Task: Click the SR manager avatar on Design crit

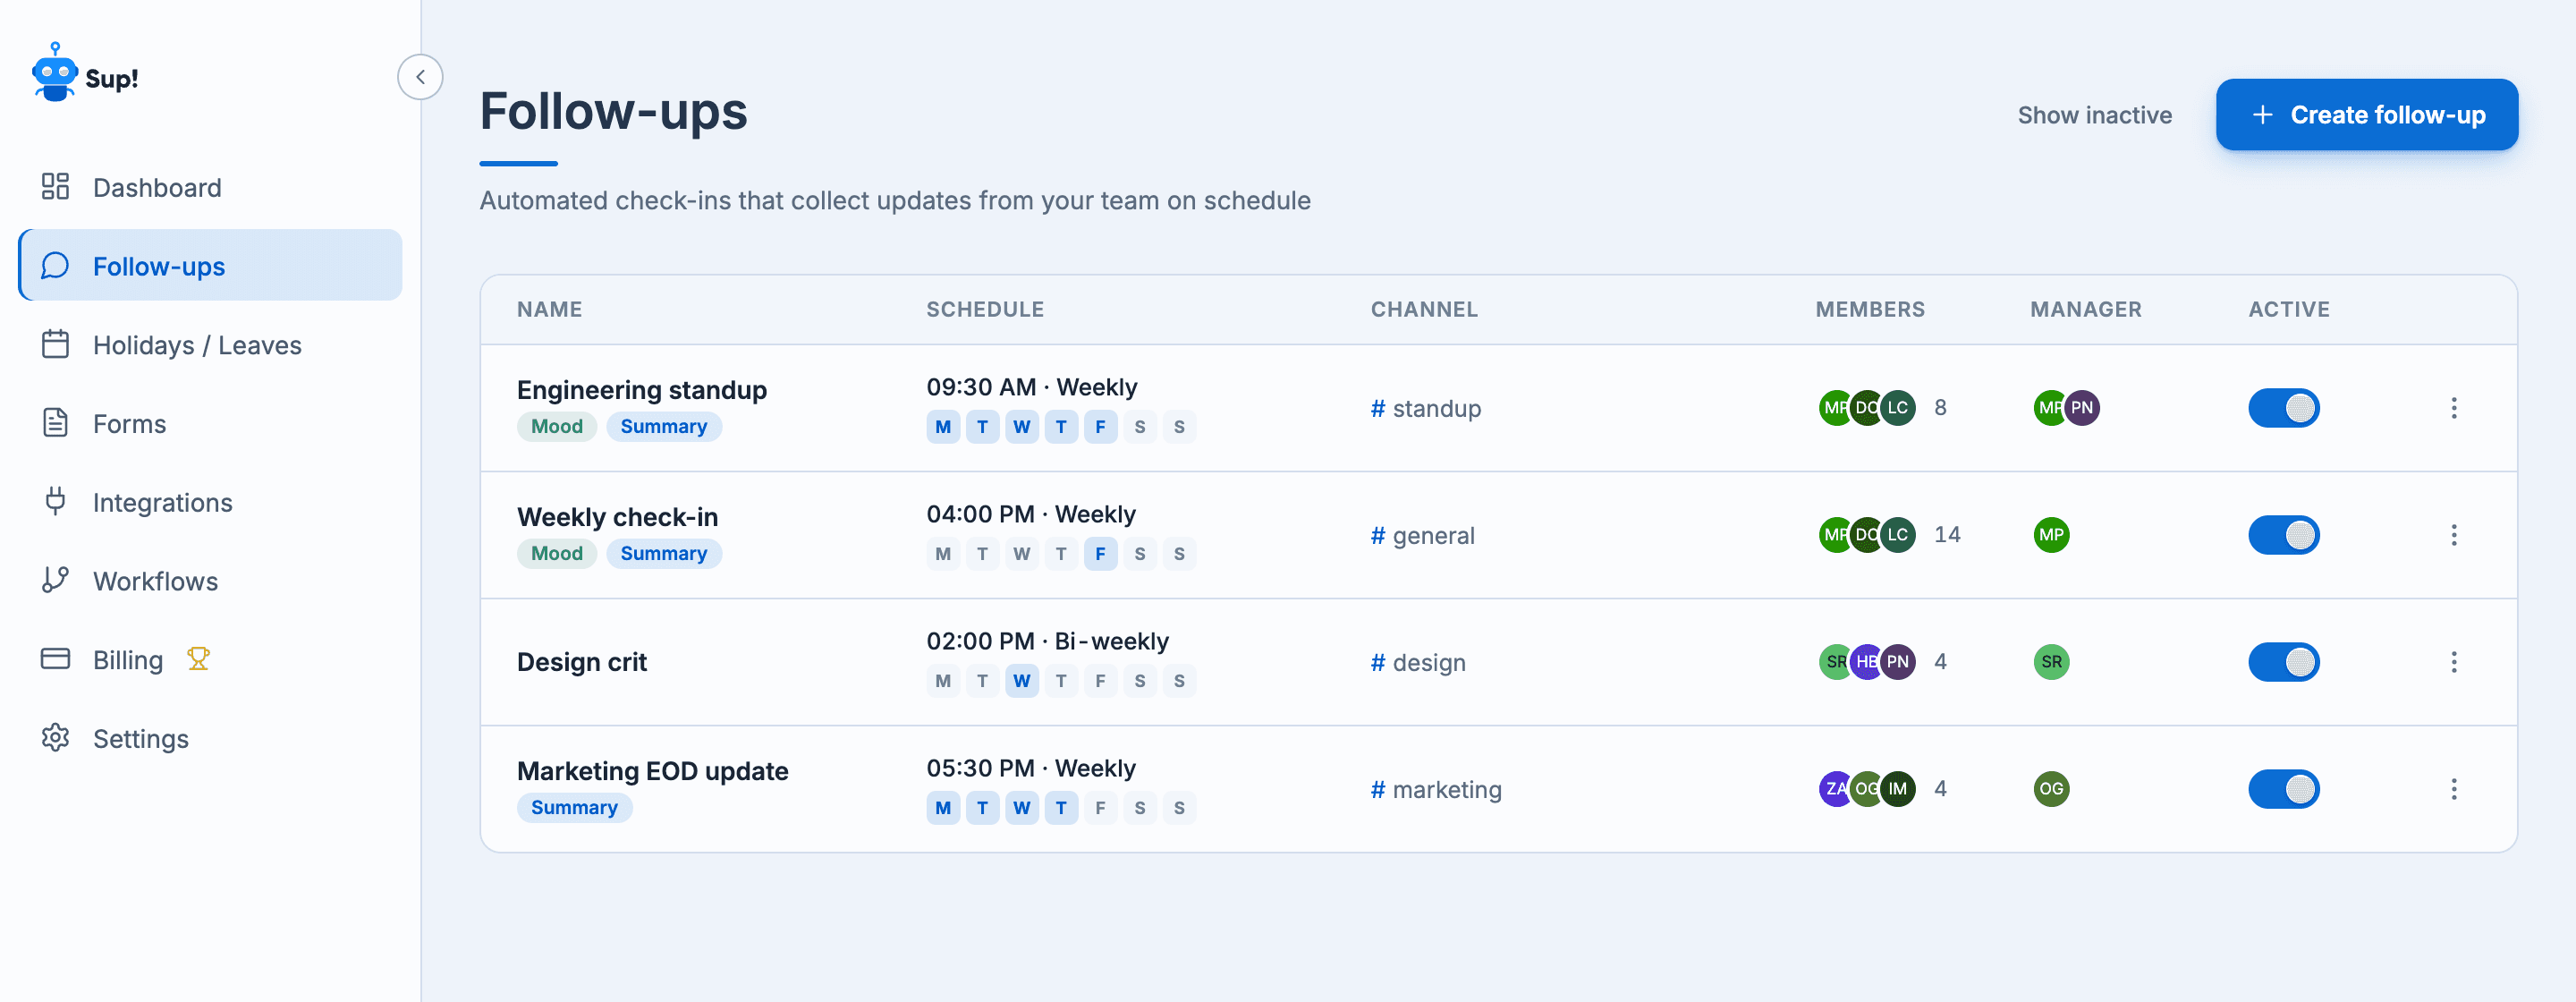Action: coord(2051,661)
